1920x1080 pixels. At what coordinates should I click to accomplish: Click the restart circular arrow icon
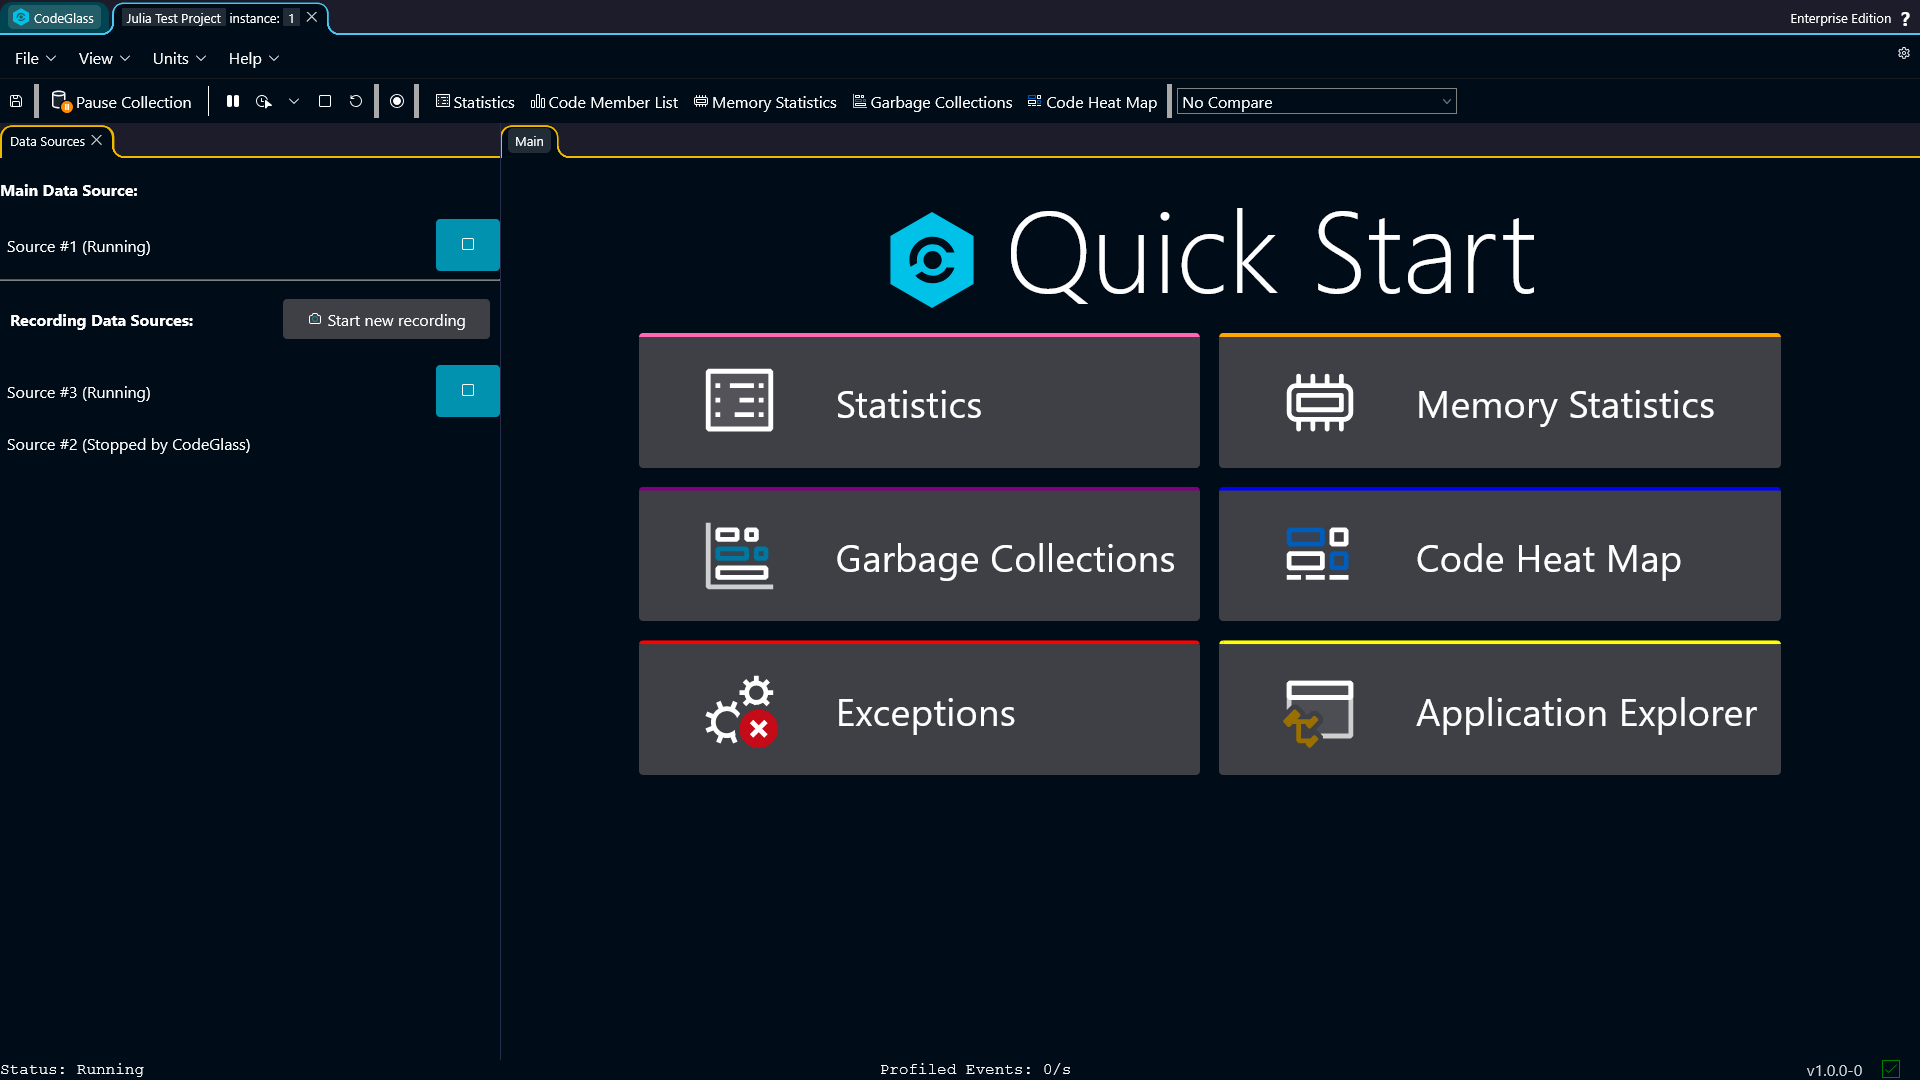(356, 101)
